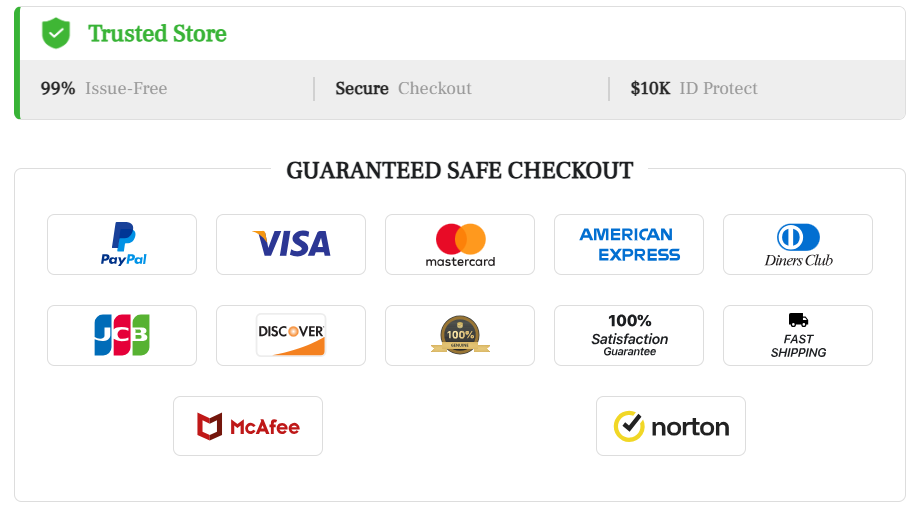Click the 100% genuine gold seal badge
Viewport: 915px width, 513px height.
coord(460,335)
